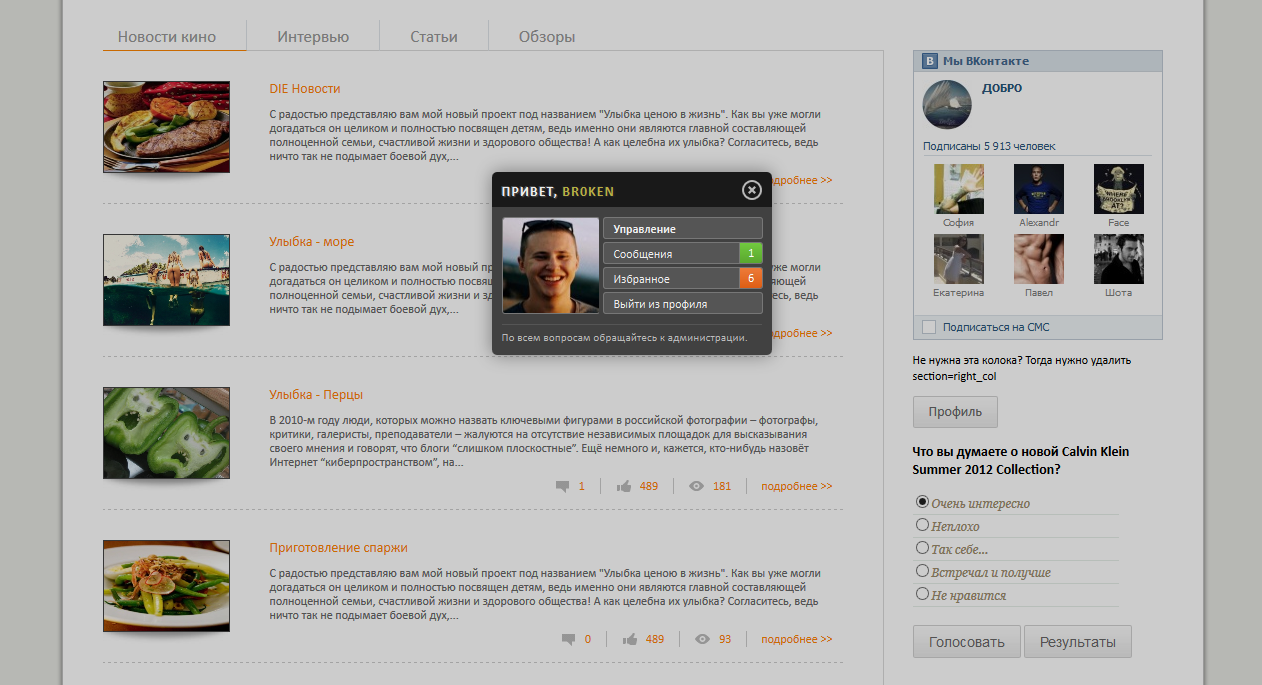Click views eye icon on Приготовление спаржи article

702,640
